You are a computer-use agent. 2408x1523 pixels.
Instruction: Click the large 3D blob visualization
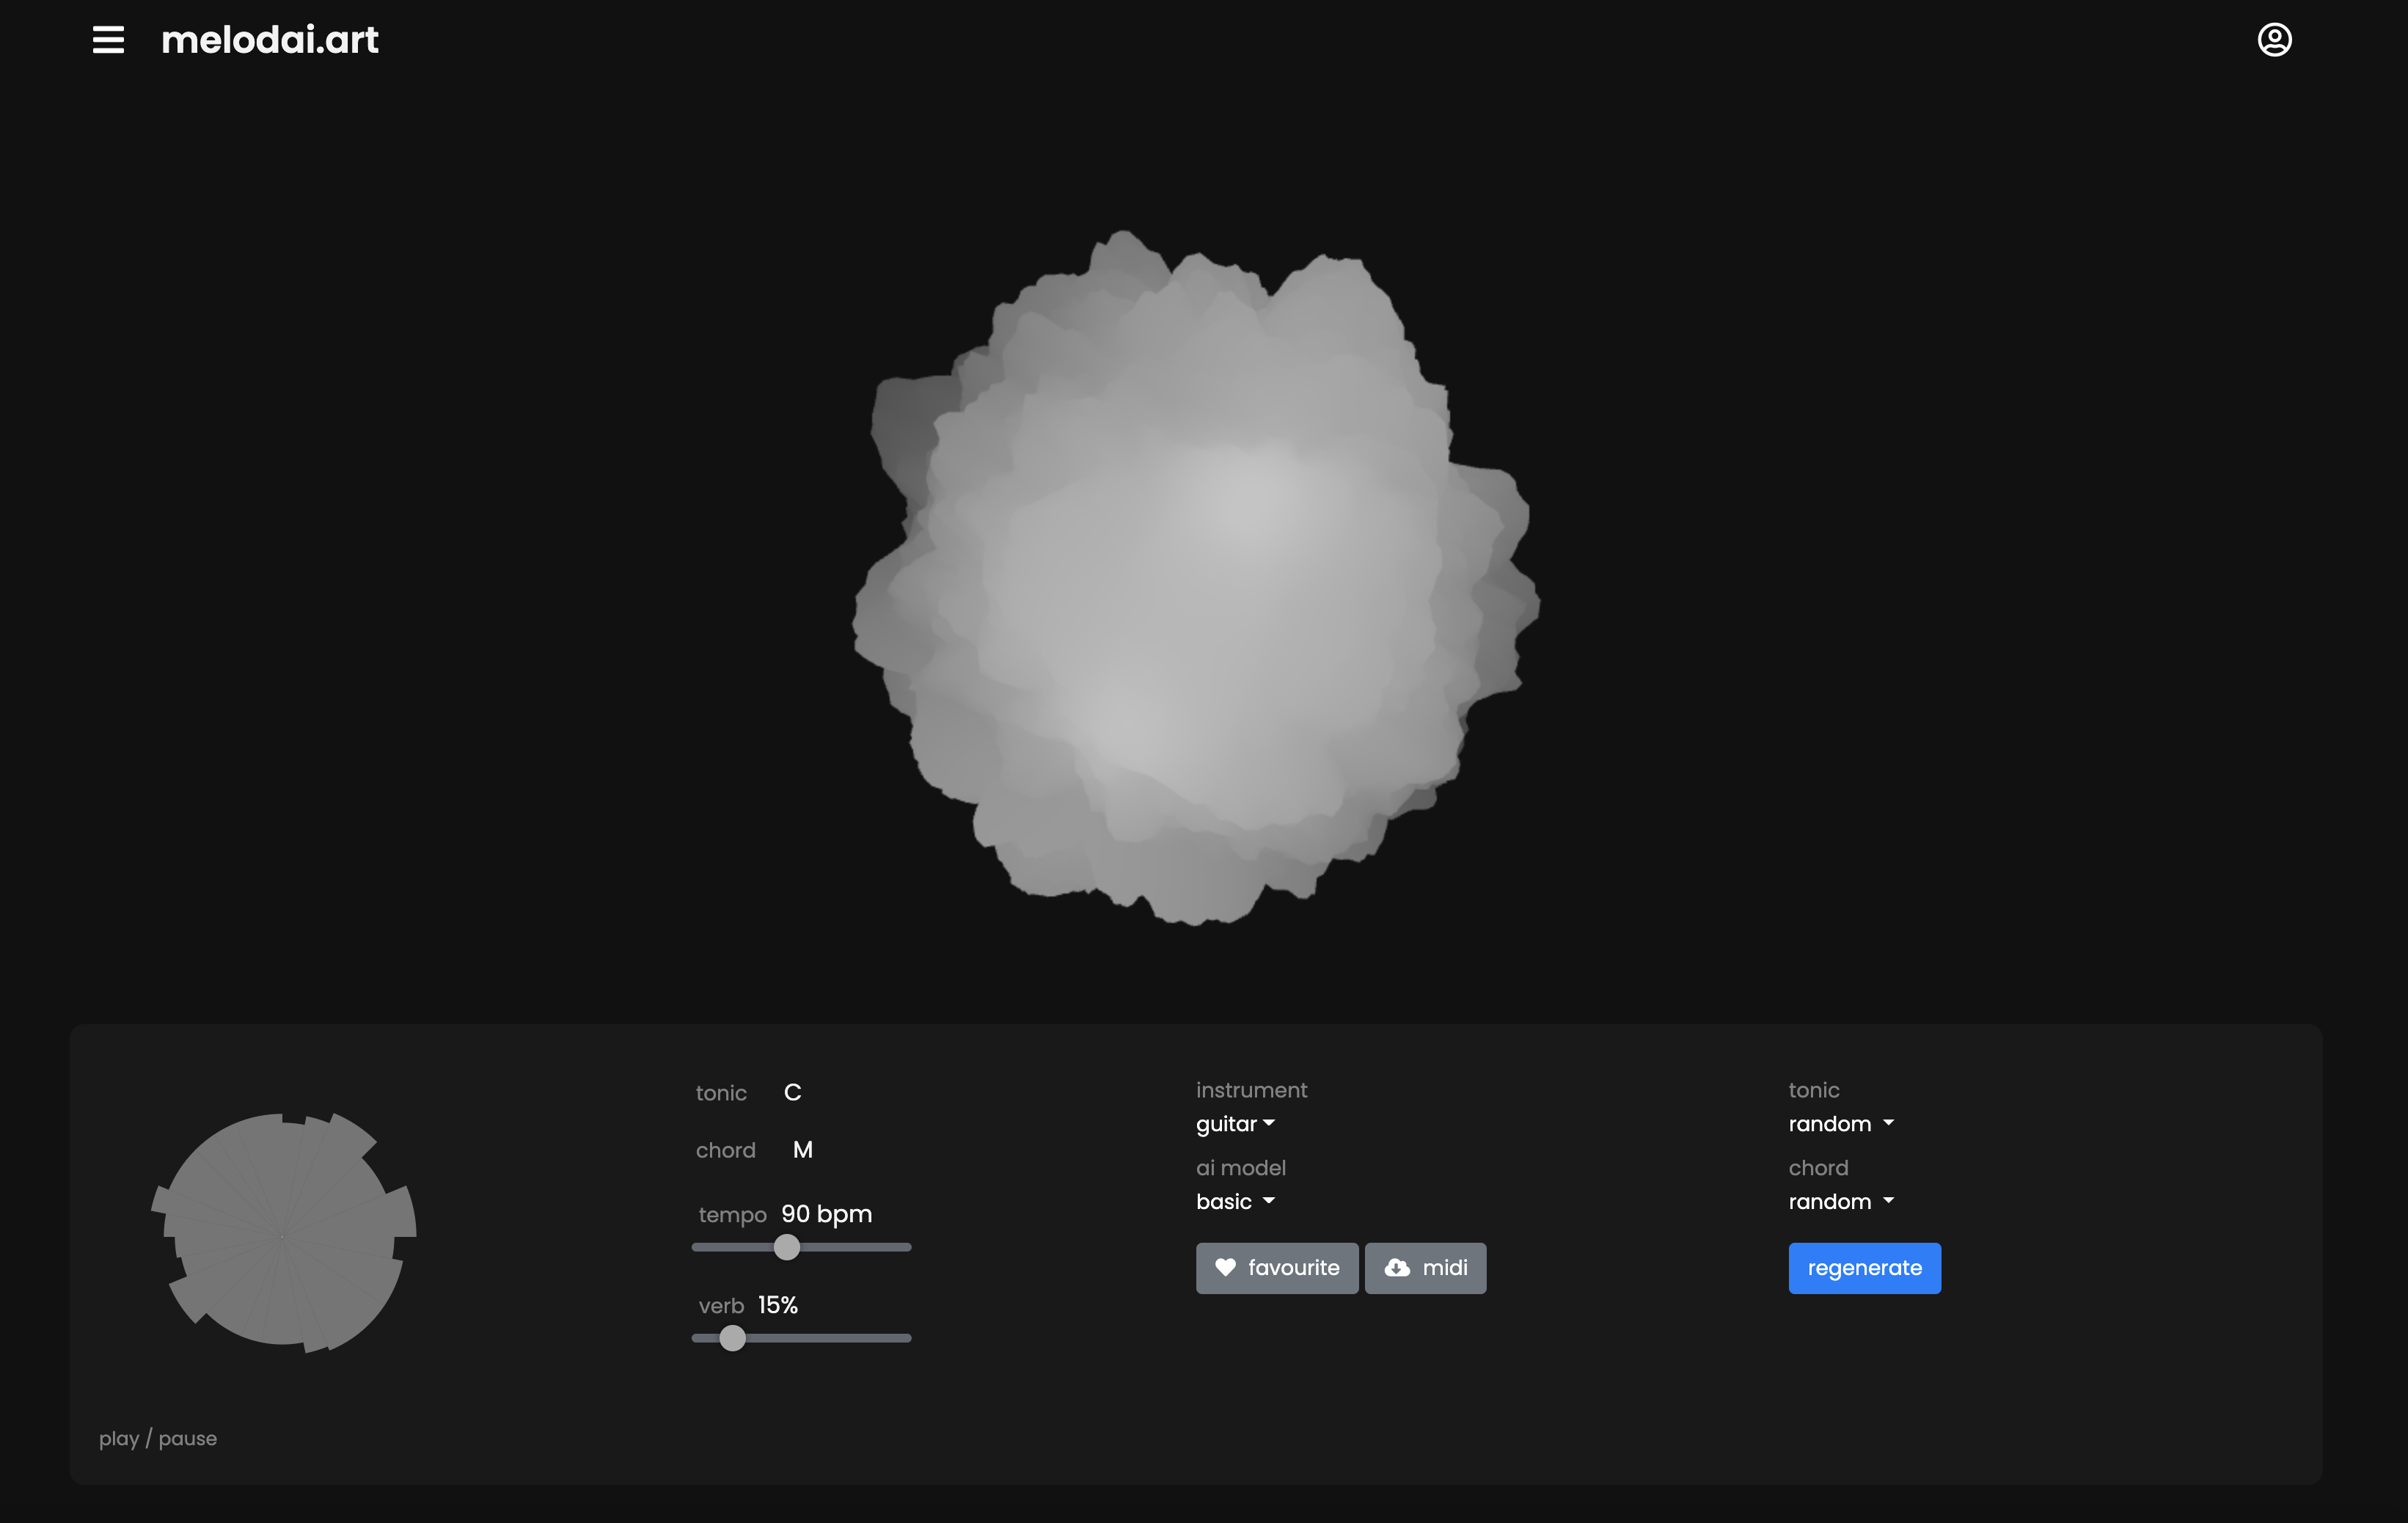click(x=1195, y=578)
